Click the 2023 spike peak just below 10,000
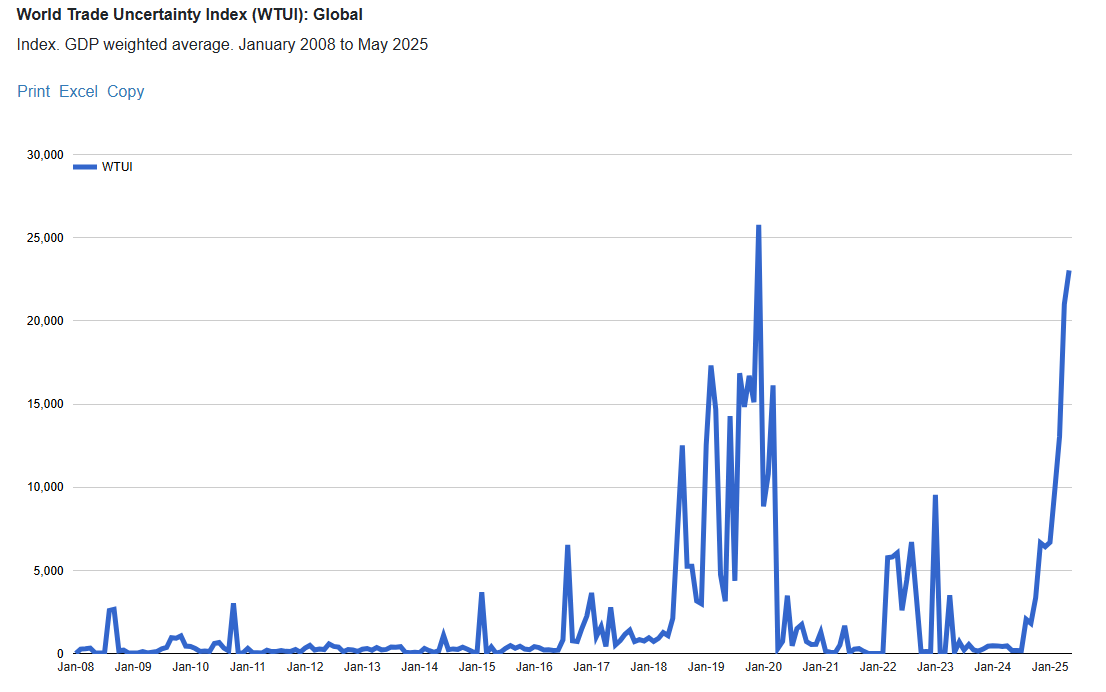 (x=935, y=497)
